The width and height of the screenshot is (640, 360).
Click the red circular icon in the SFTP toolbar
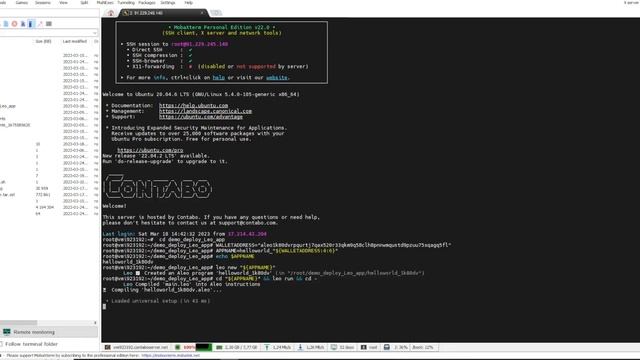pyautogui.click(x=14, y=24)
